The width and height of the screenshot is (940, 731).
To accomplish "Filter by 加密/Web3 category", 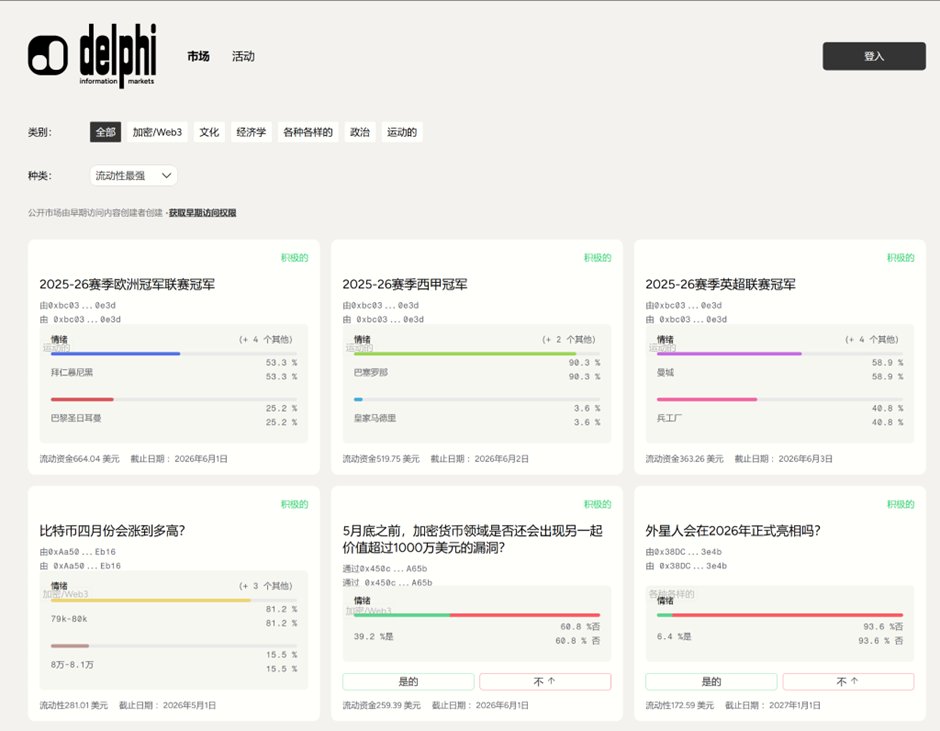I will 157,132.
